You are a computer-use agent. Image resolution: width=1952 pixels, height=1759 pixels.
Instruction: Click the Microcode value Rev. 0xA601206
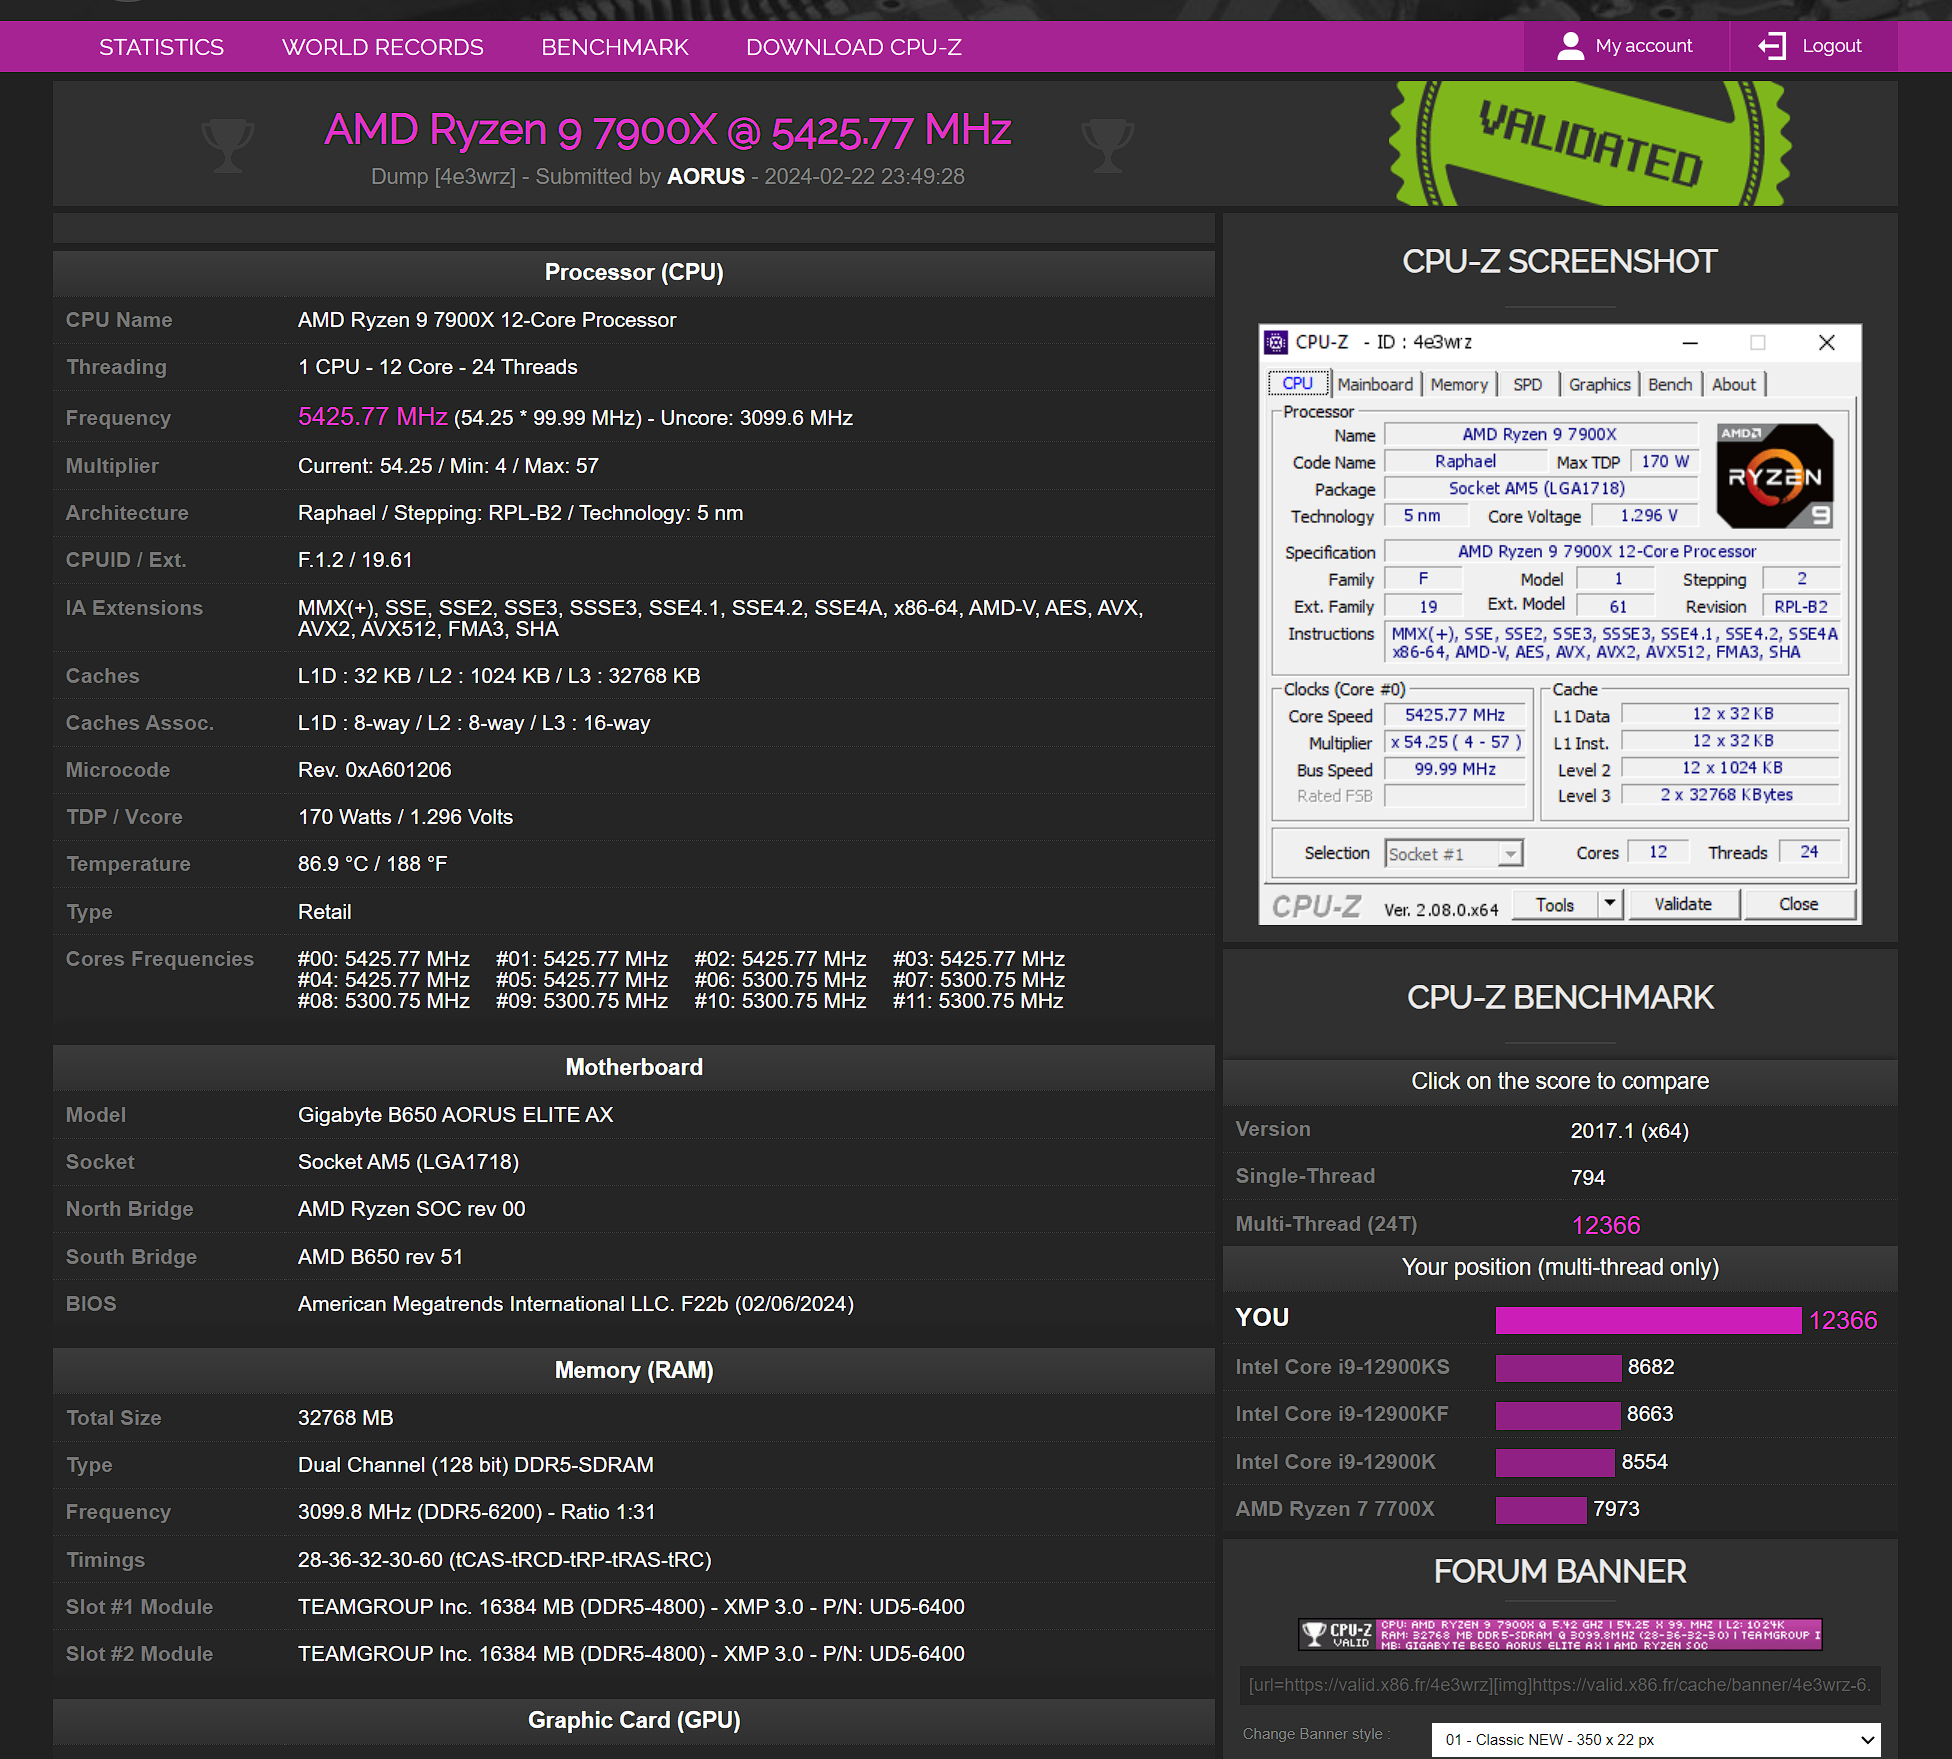point(375,770)
